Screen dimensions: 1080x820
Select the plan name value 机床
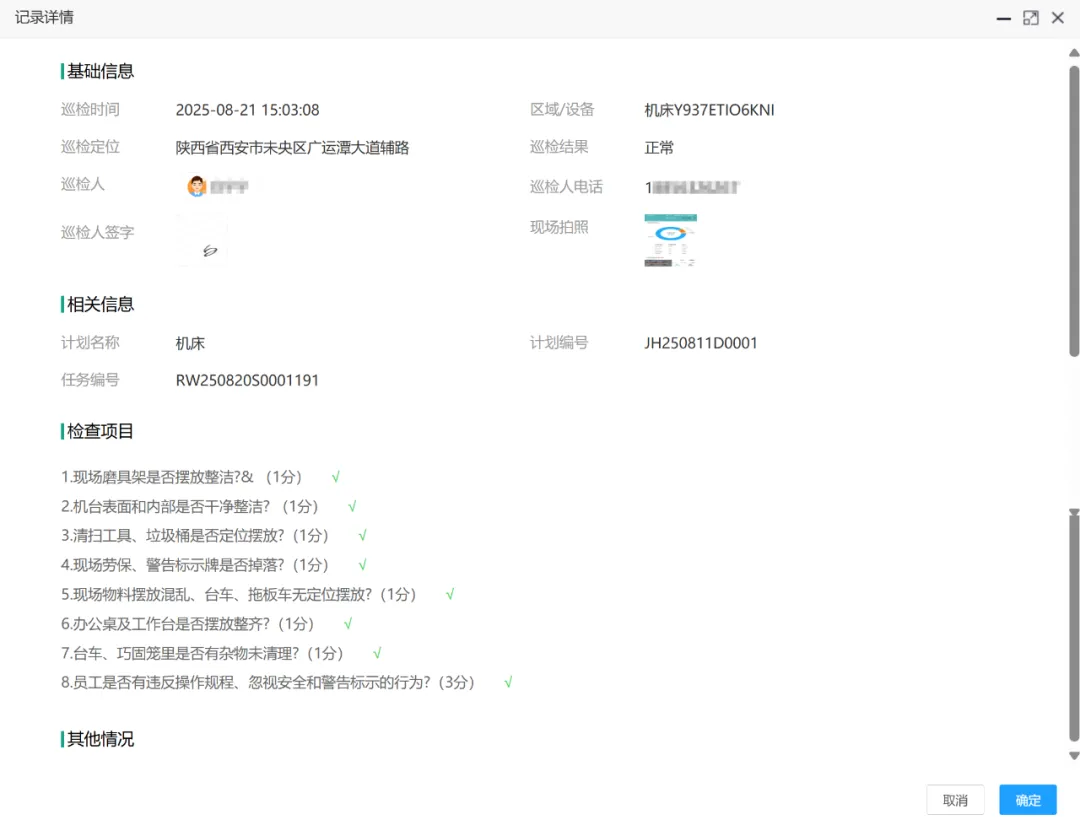coord(190,343)
